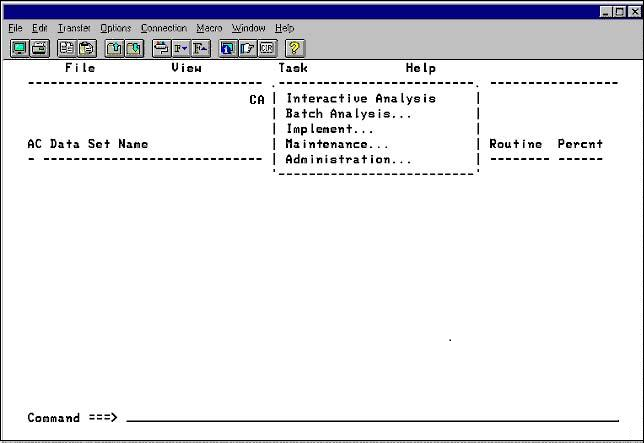Maximize the terminal emulator window
Image resolution: width=644 pixels, height=443 pixels.
tap(619, 12)
